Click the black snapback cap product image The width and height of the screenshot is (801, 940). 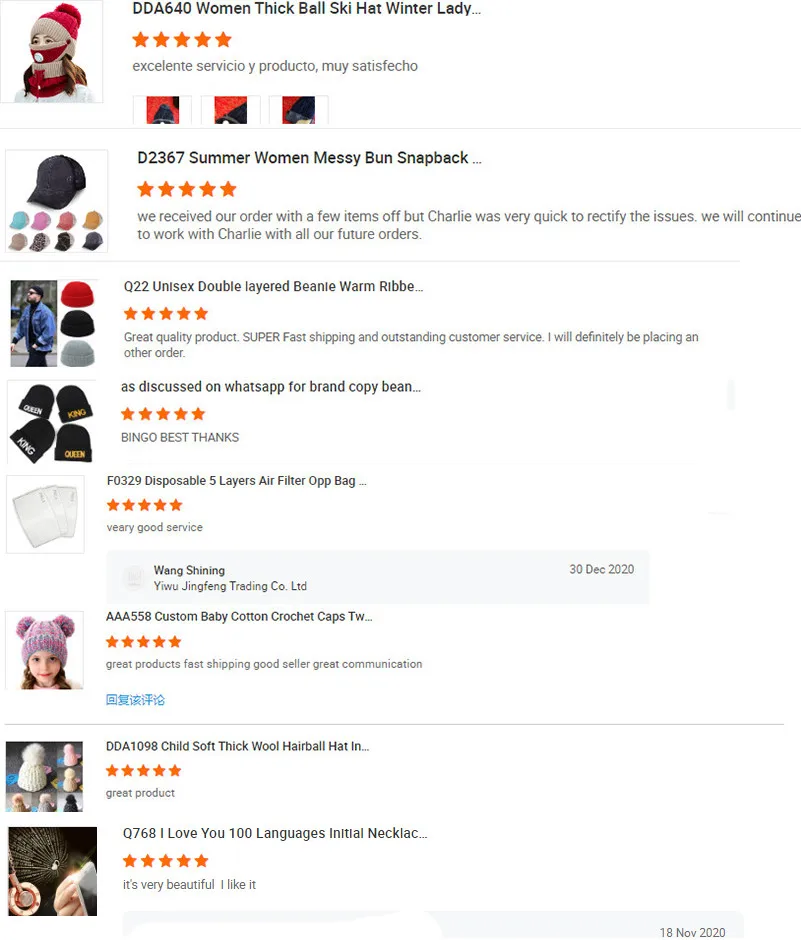[56, 201]
